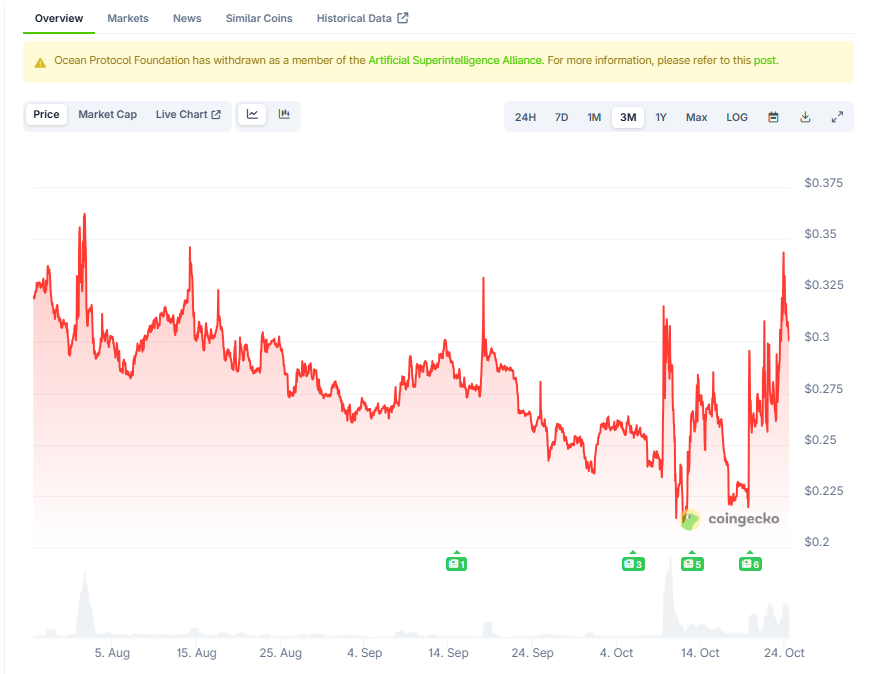Expand chart to fullscreen

(x=837, y=117)
